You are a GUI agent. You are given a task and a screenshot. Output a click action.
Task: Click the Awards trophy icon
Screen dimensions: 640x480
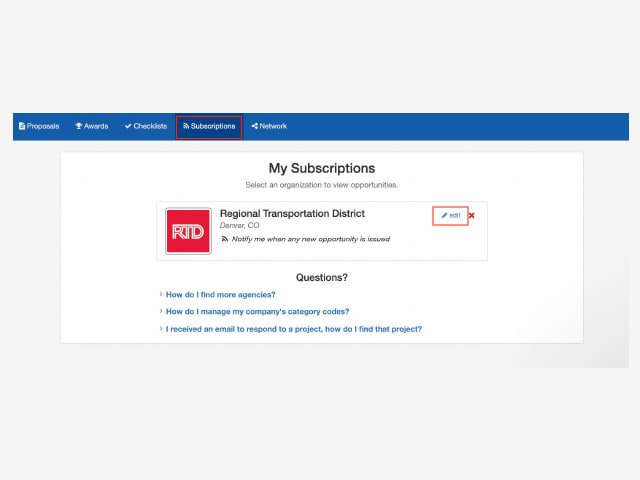point(79,126)
